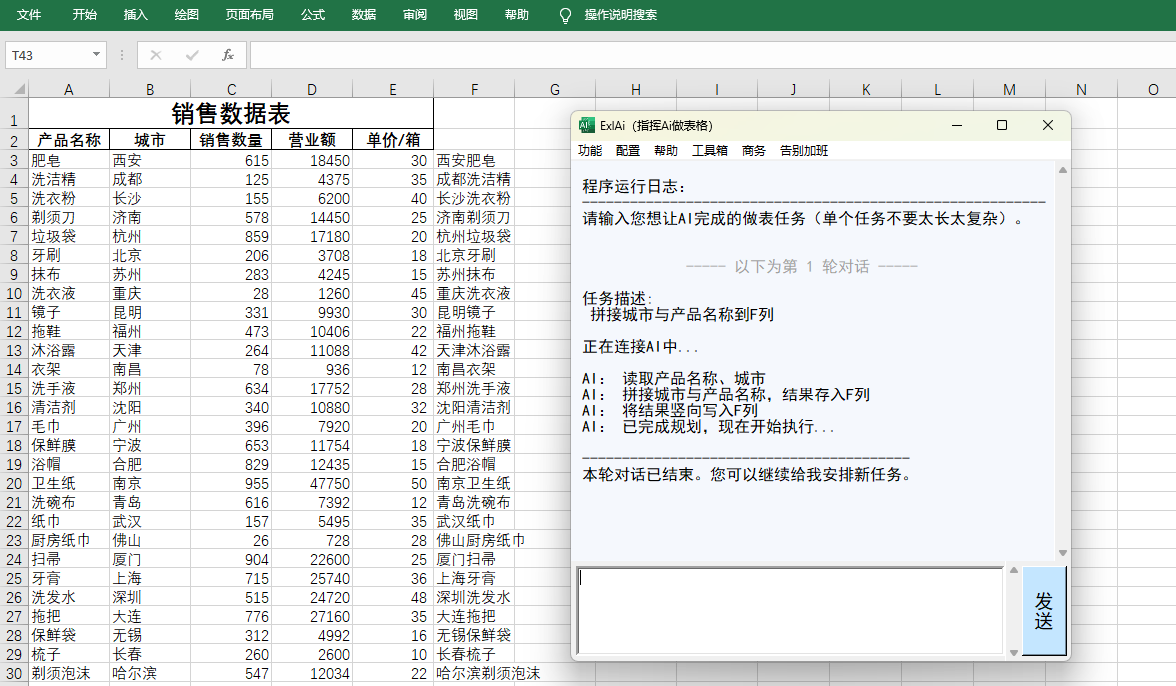Select column D header
This screenshot has width=1176, height=686.
(x=312, y=89)
